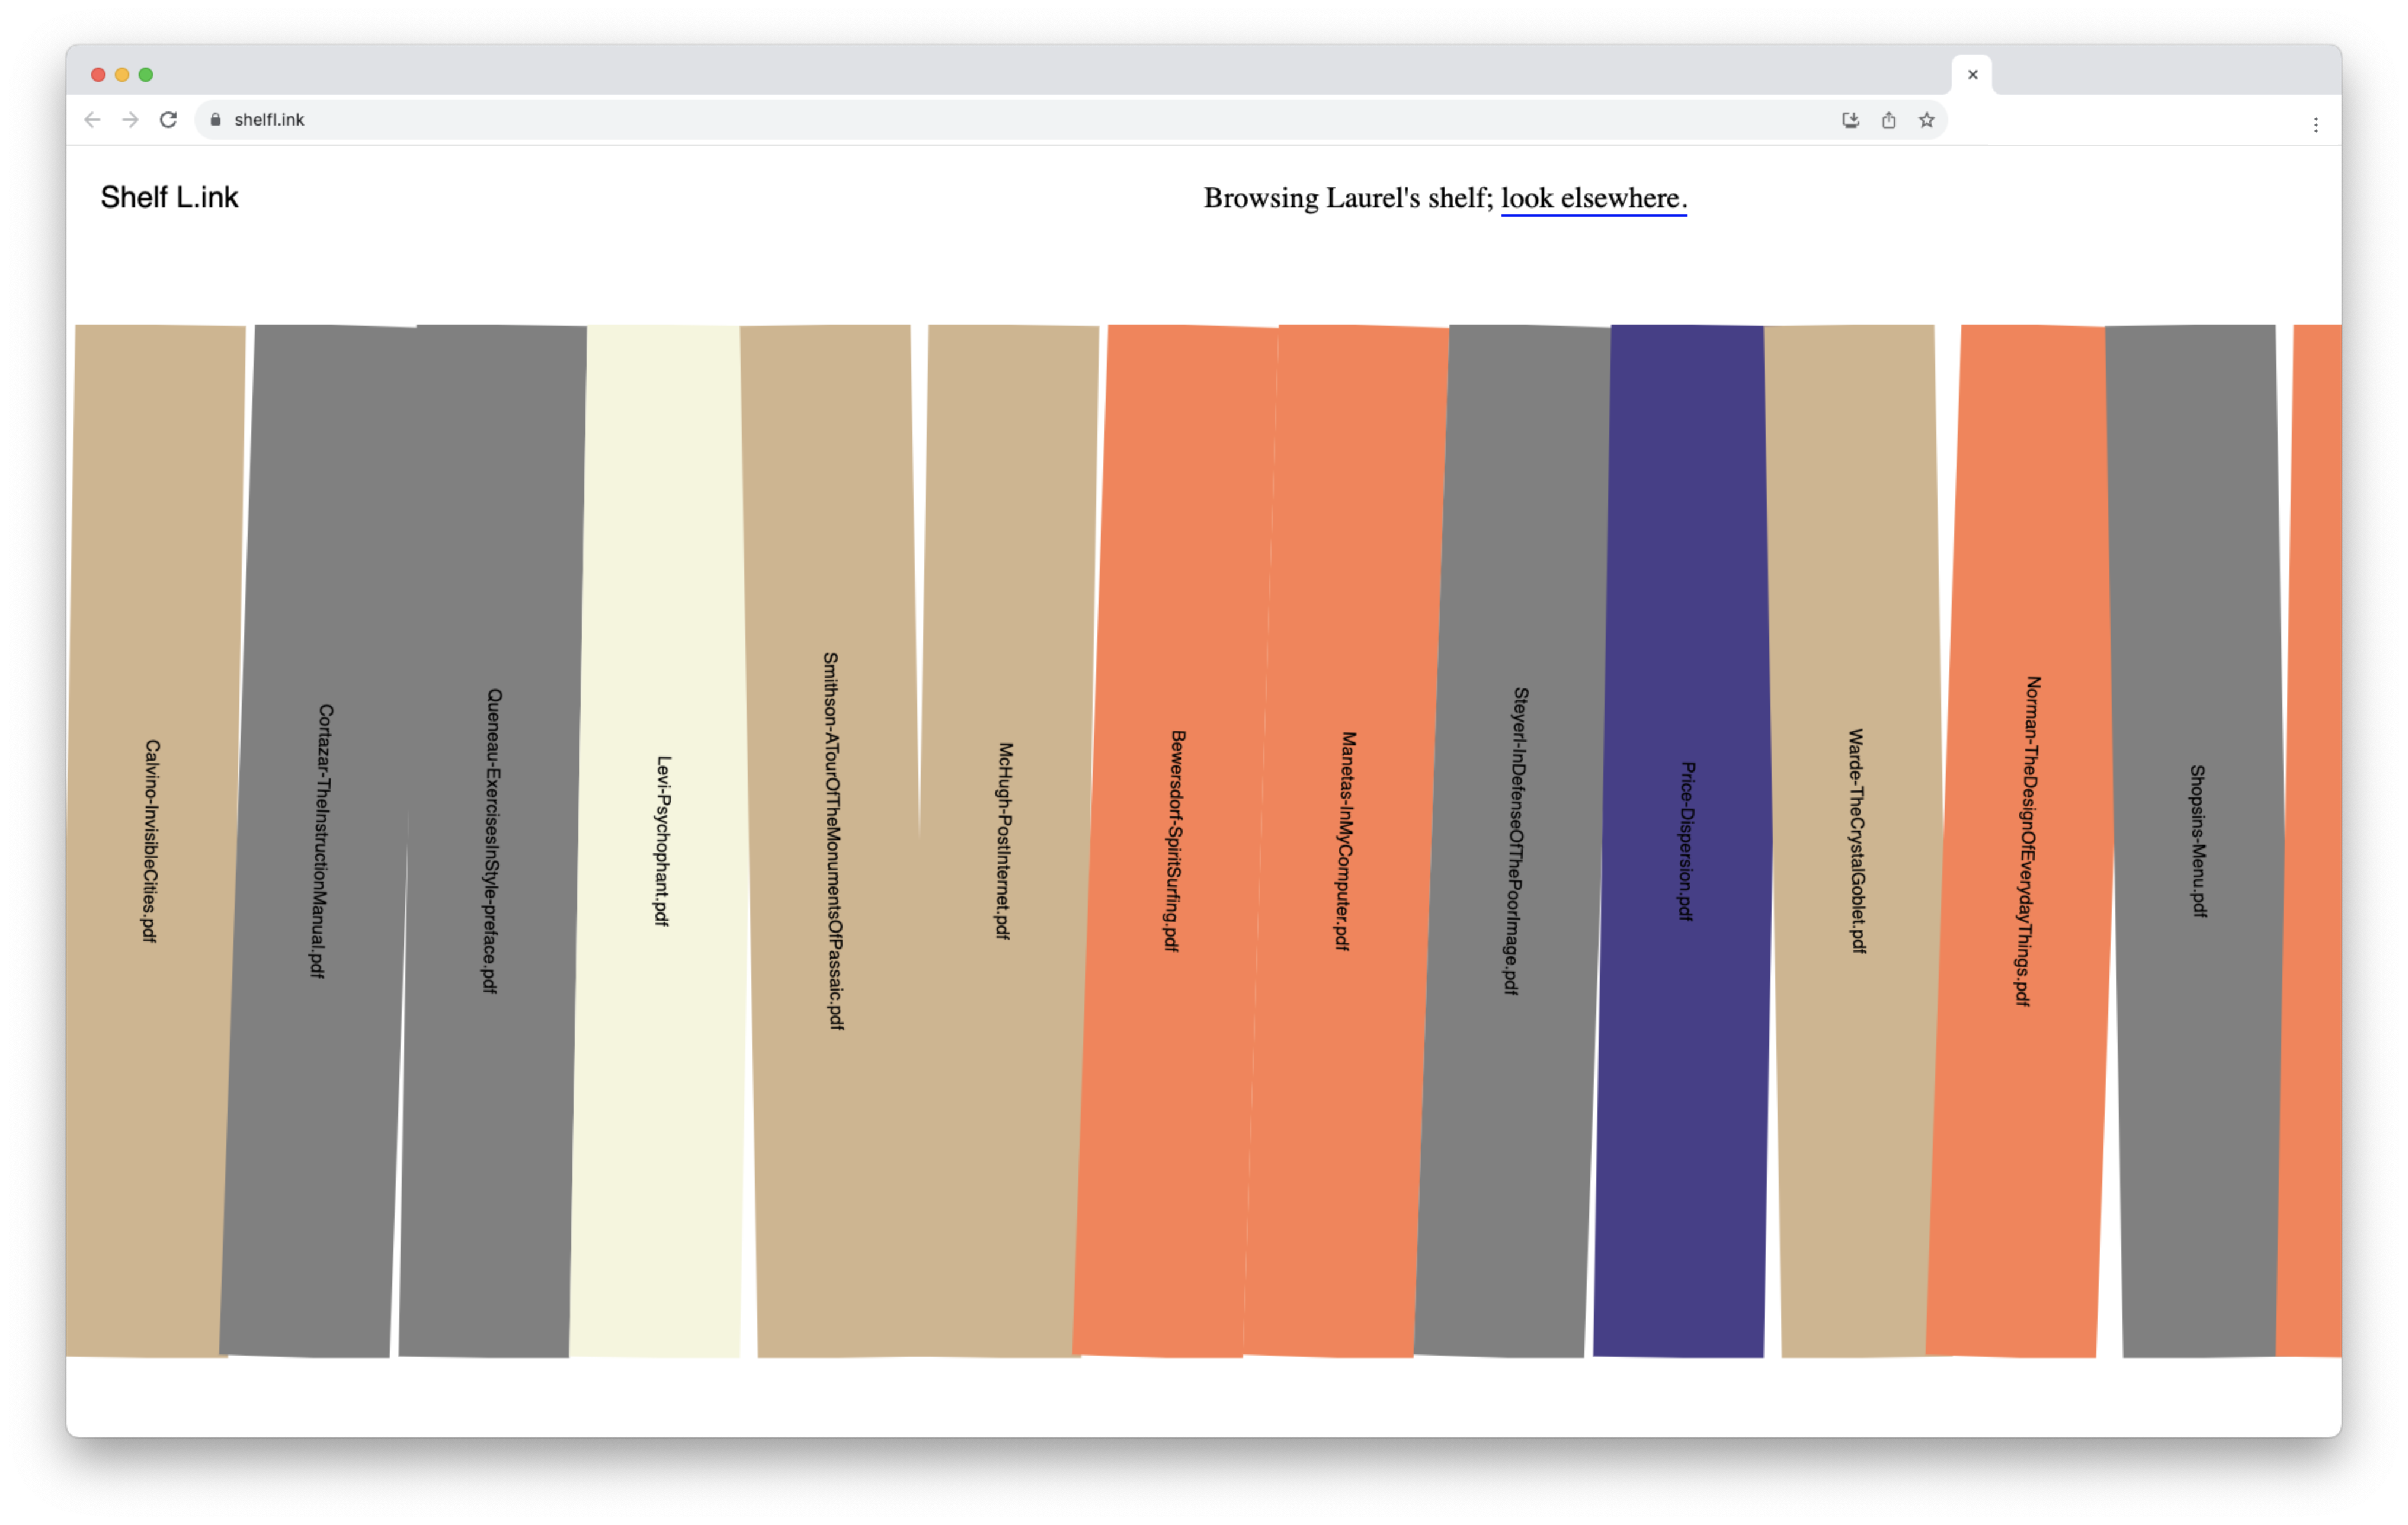Open the purple Price-Dispersion.pdf book
2408x1525 pixels.
coord(1685,840)
